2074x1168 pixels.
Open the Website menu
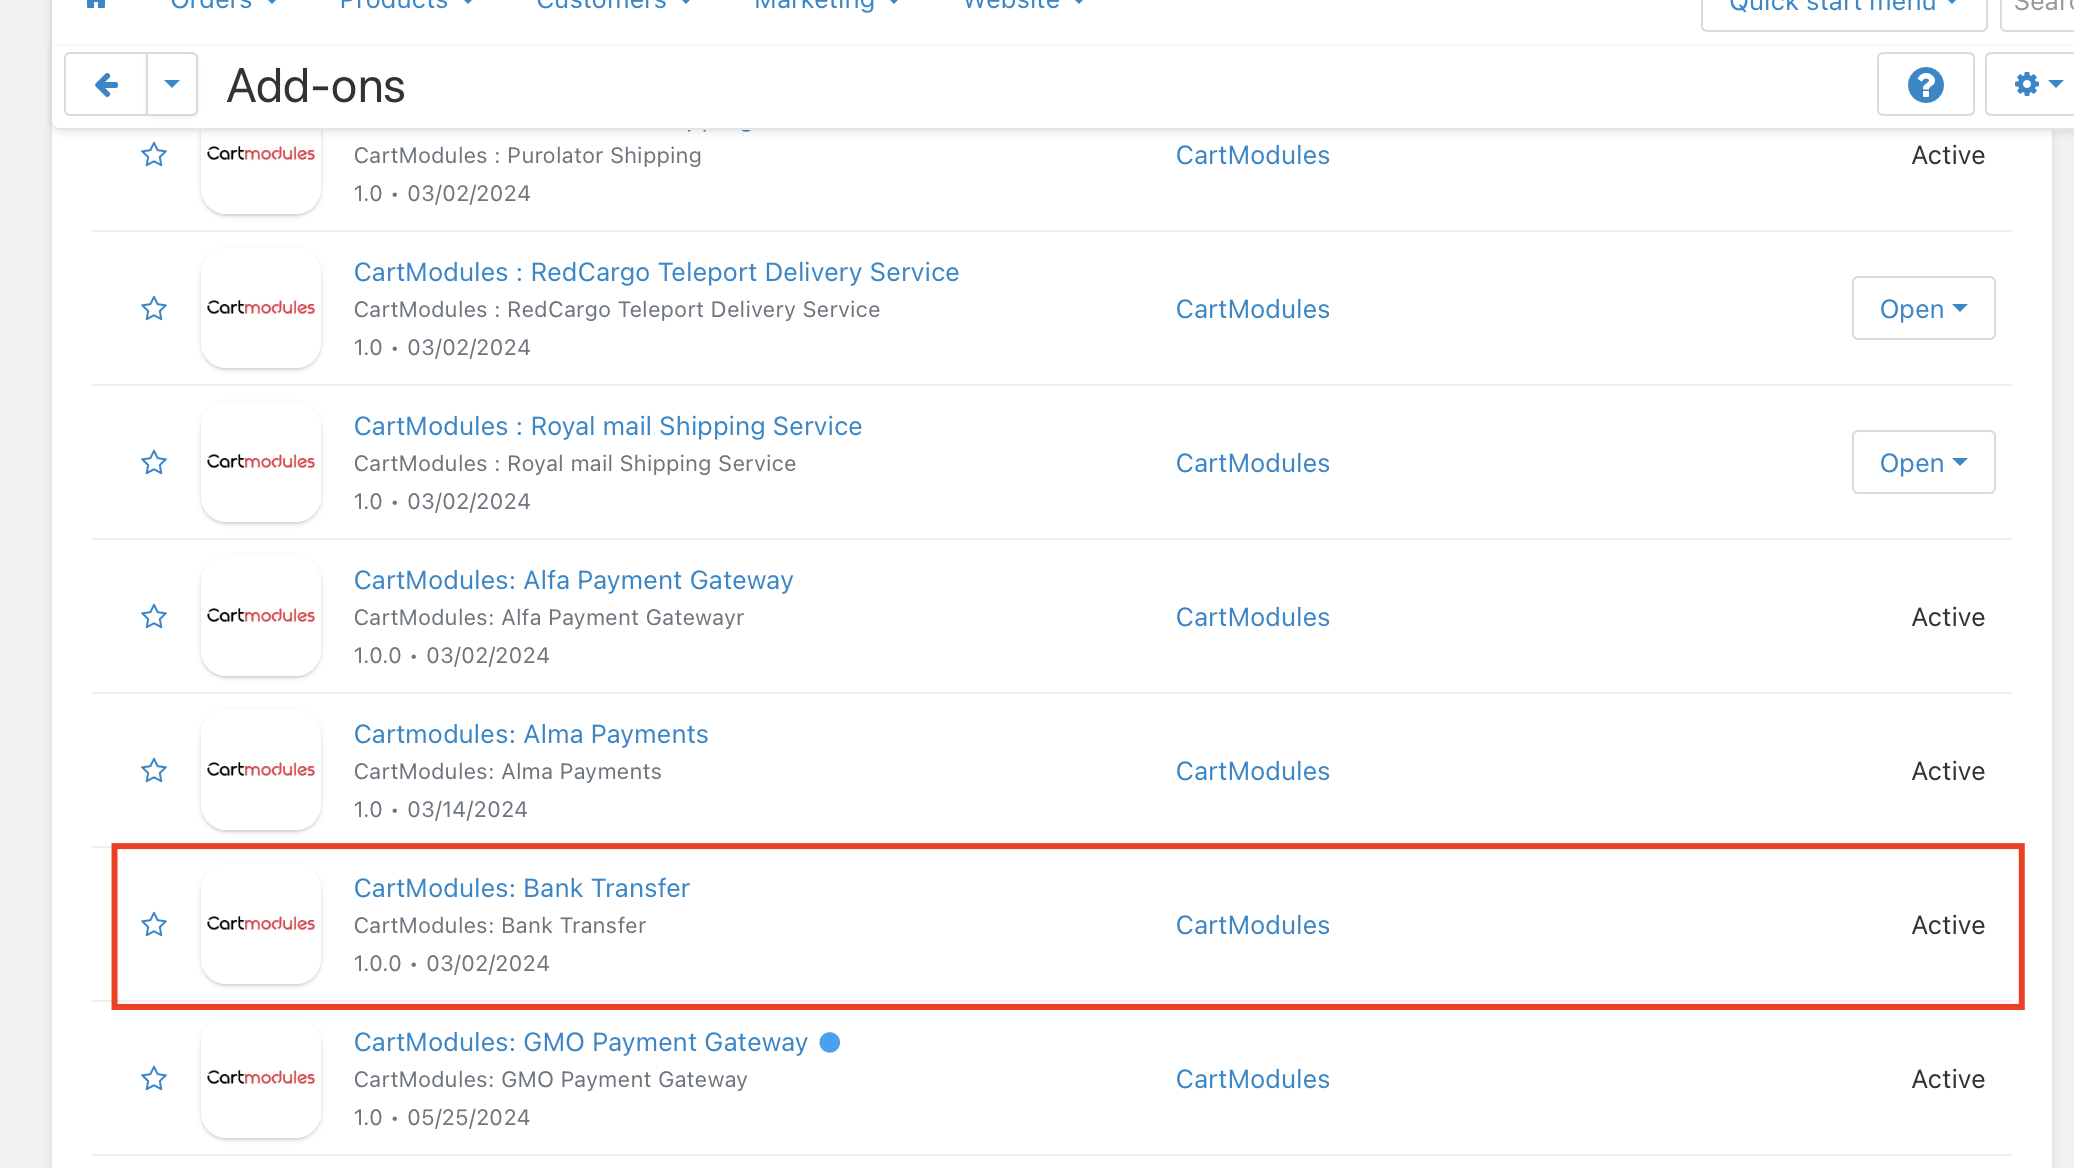(x=1024, y=5)
